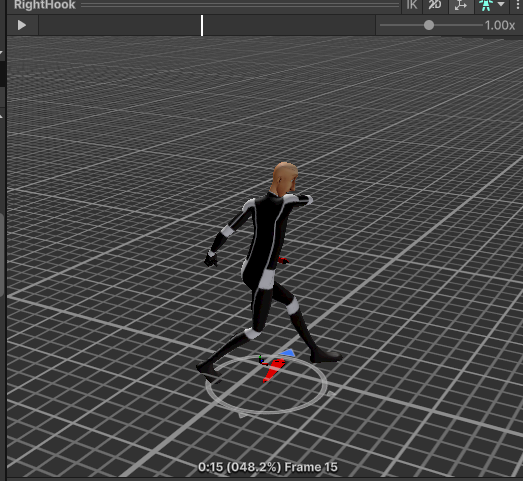Screen dimensions: 523x481
Task: Click the cyan avatar preview icon
Action: click(486, 5)
